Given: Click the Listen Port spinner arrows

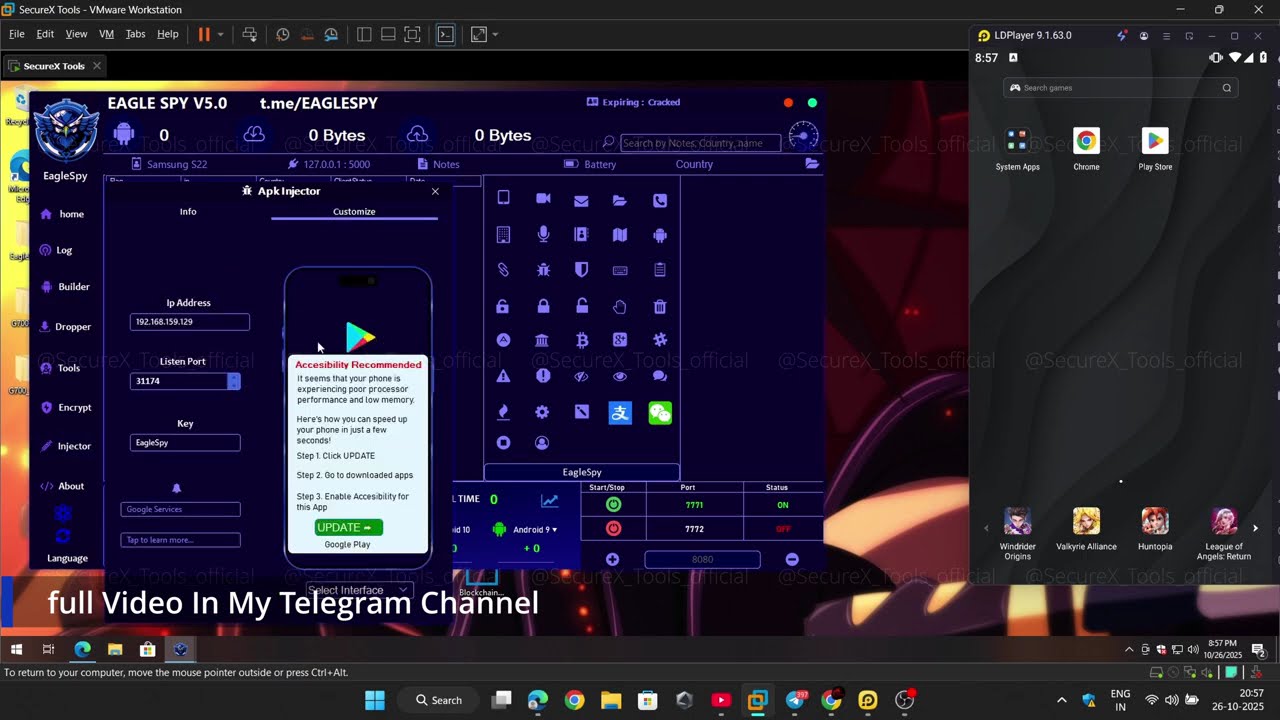Looking at the screenshot, I should pyautogui.click(x=234, y=381).
